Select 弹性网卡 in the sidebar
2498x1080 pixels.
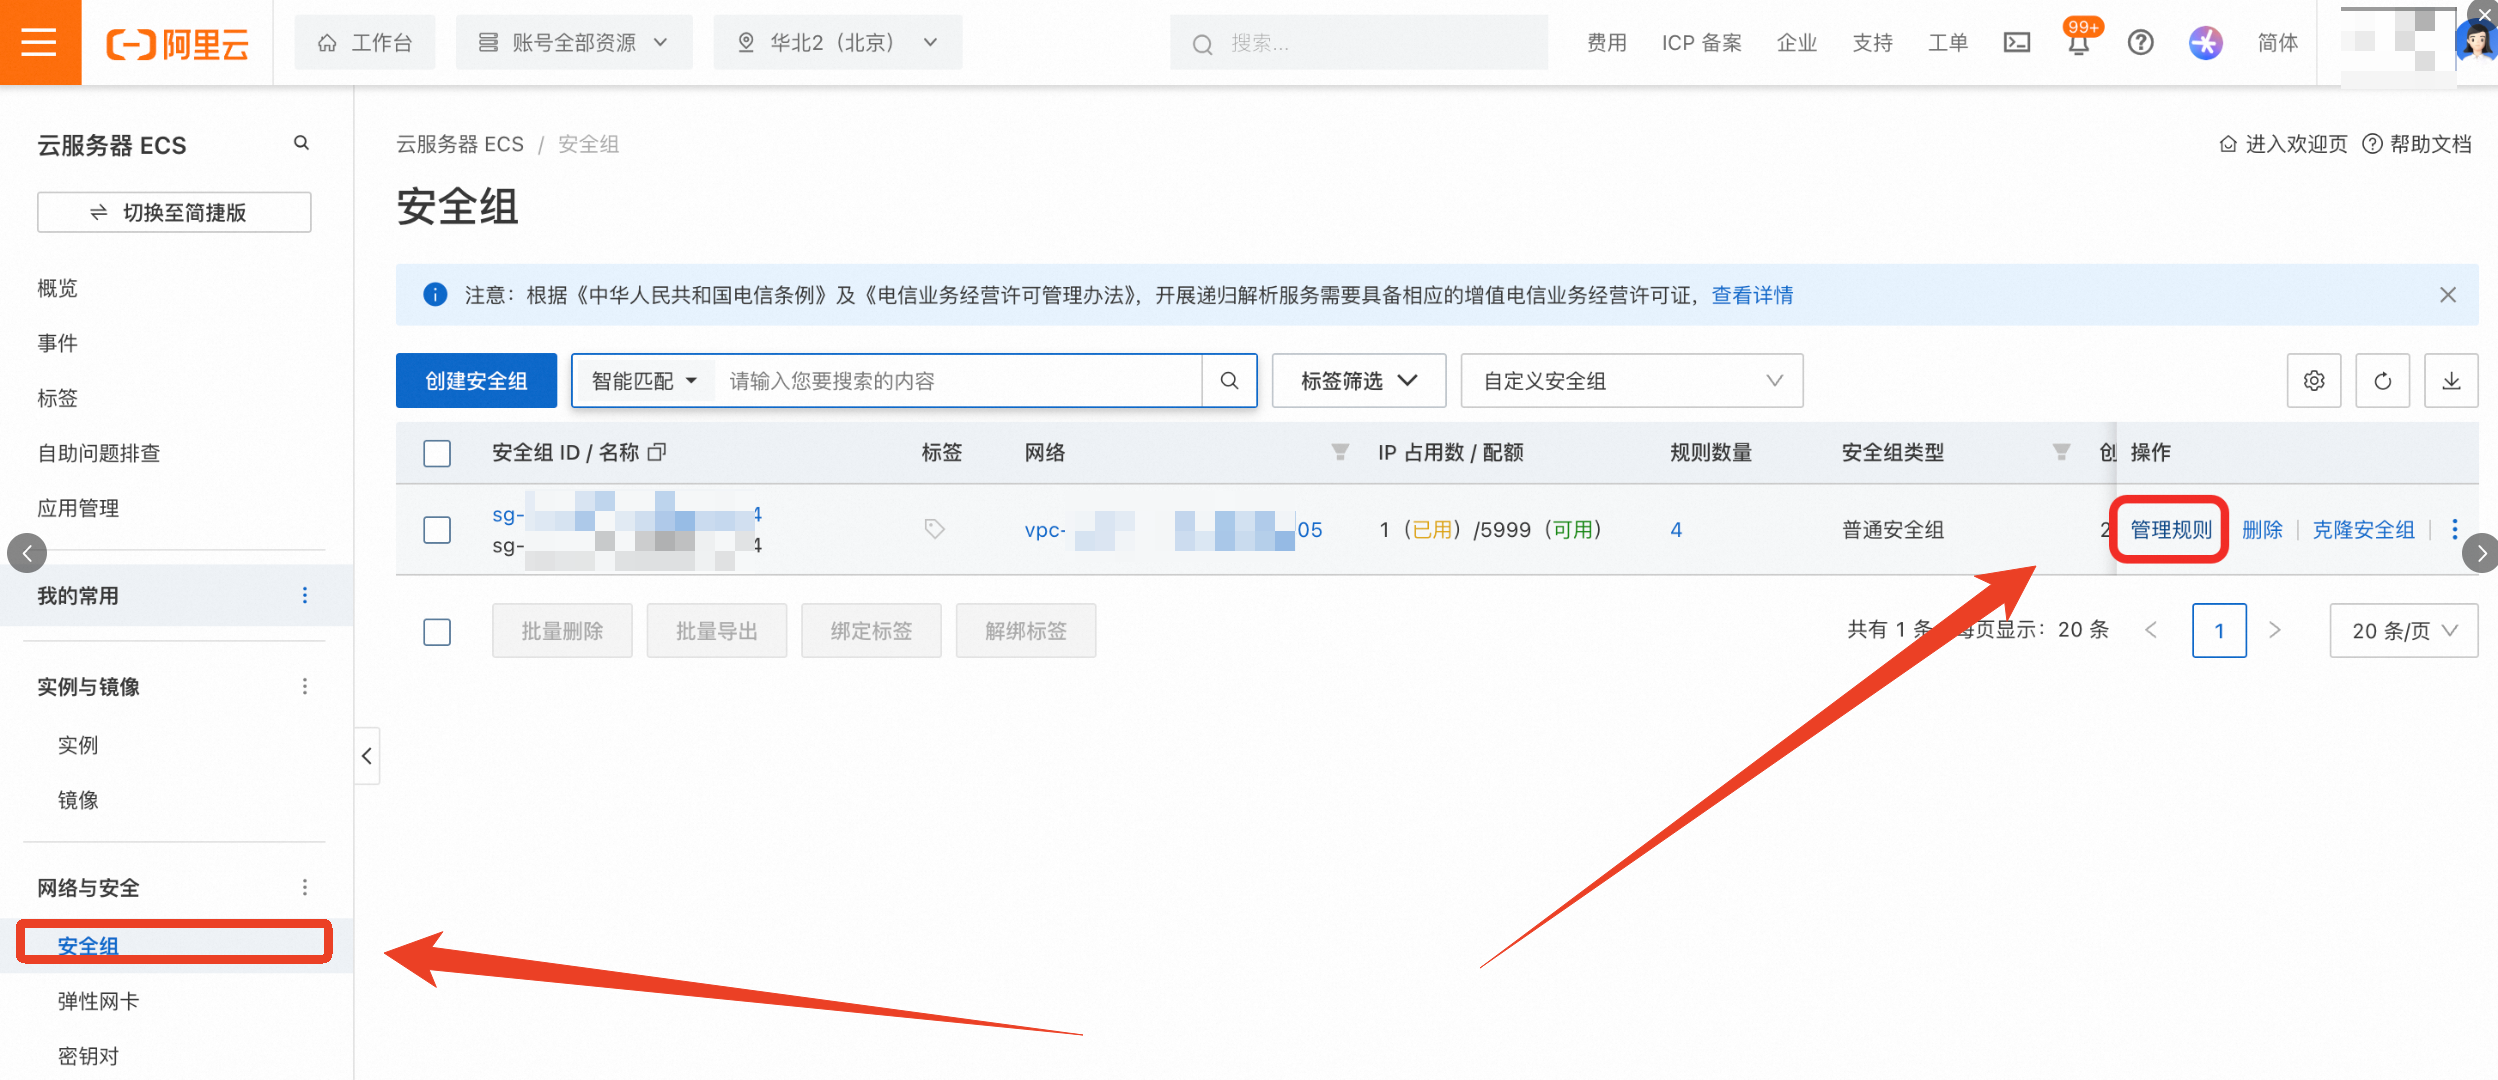coord(98,1001)
